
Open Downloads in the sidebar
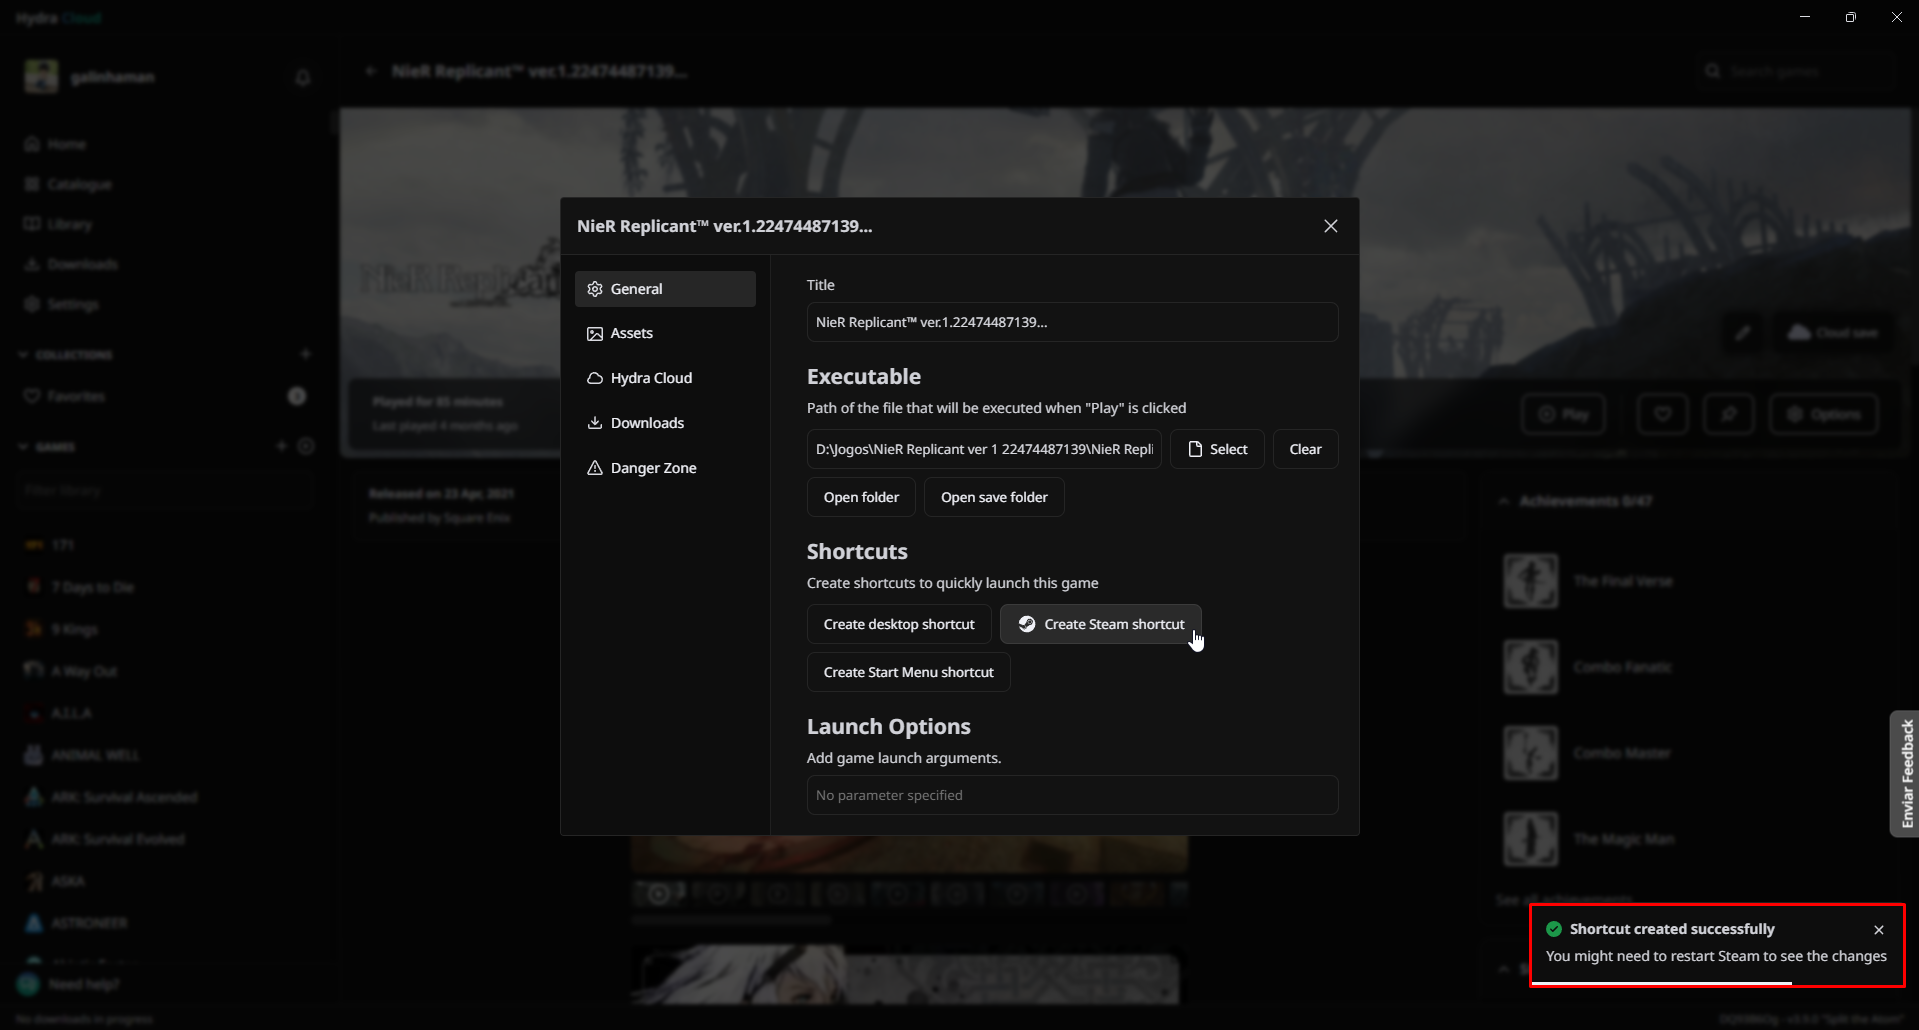pos(81,263)
